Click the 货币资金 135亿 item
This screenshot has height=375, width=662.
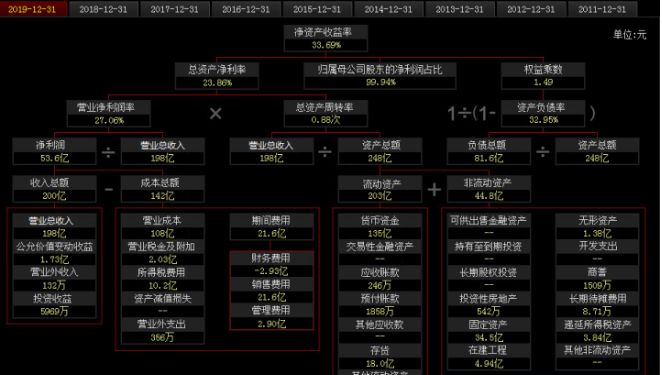(380, 226)
